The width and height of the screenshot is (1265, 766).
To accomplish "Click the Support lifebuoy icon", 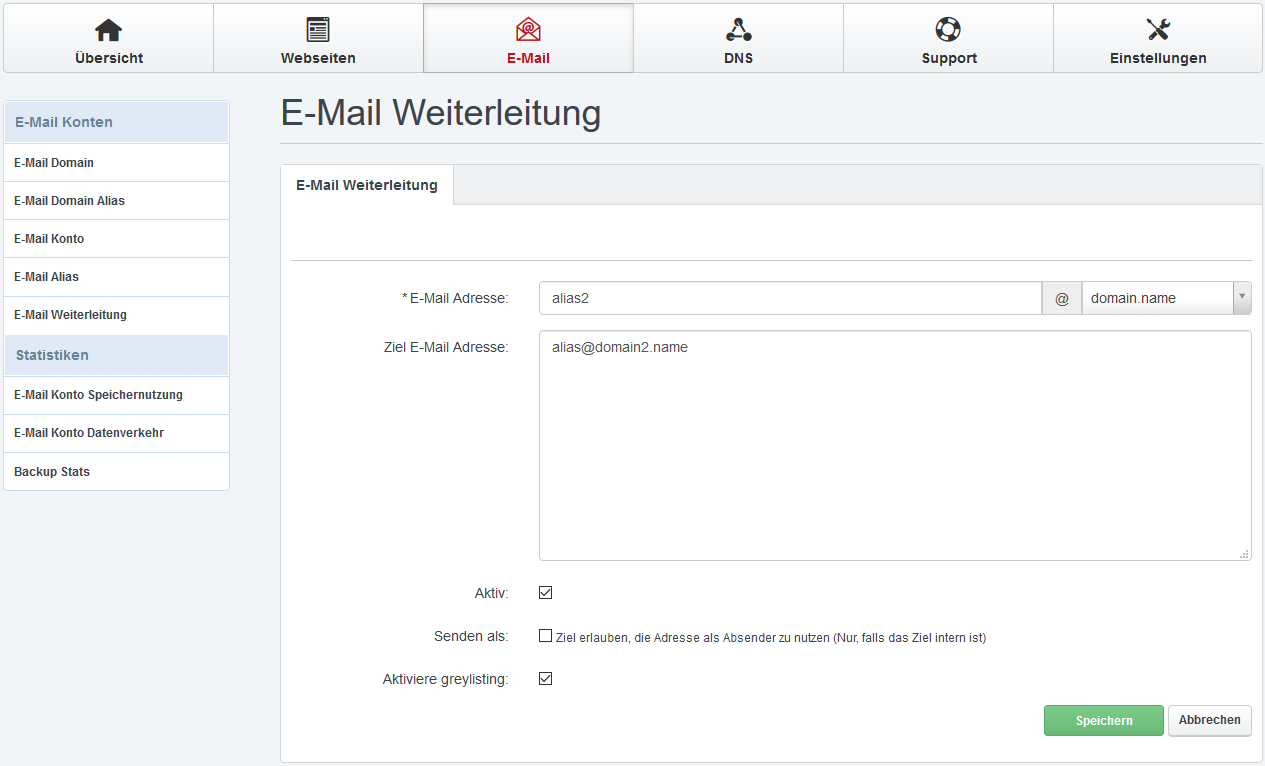I will [948, 30].
